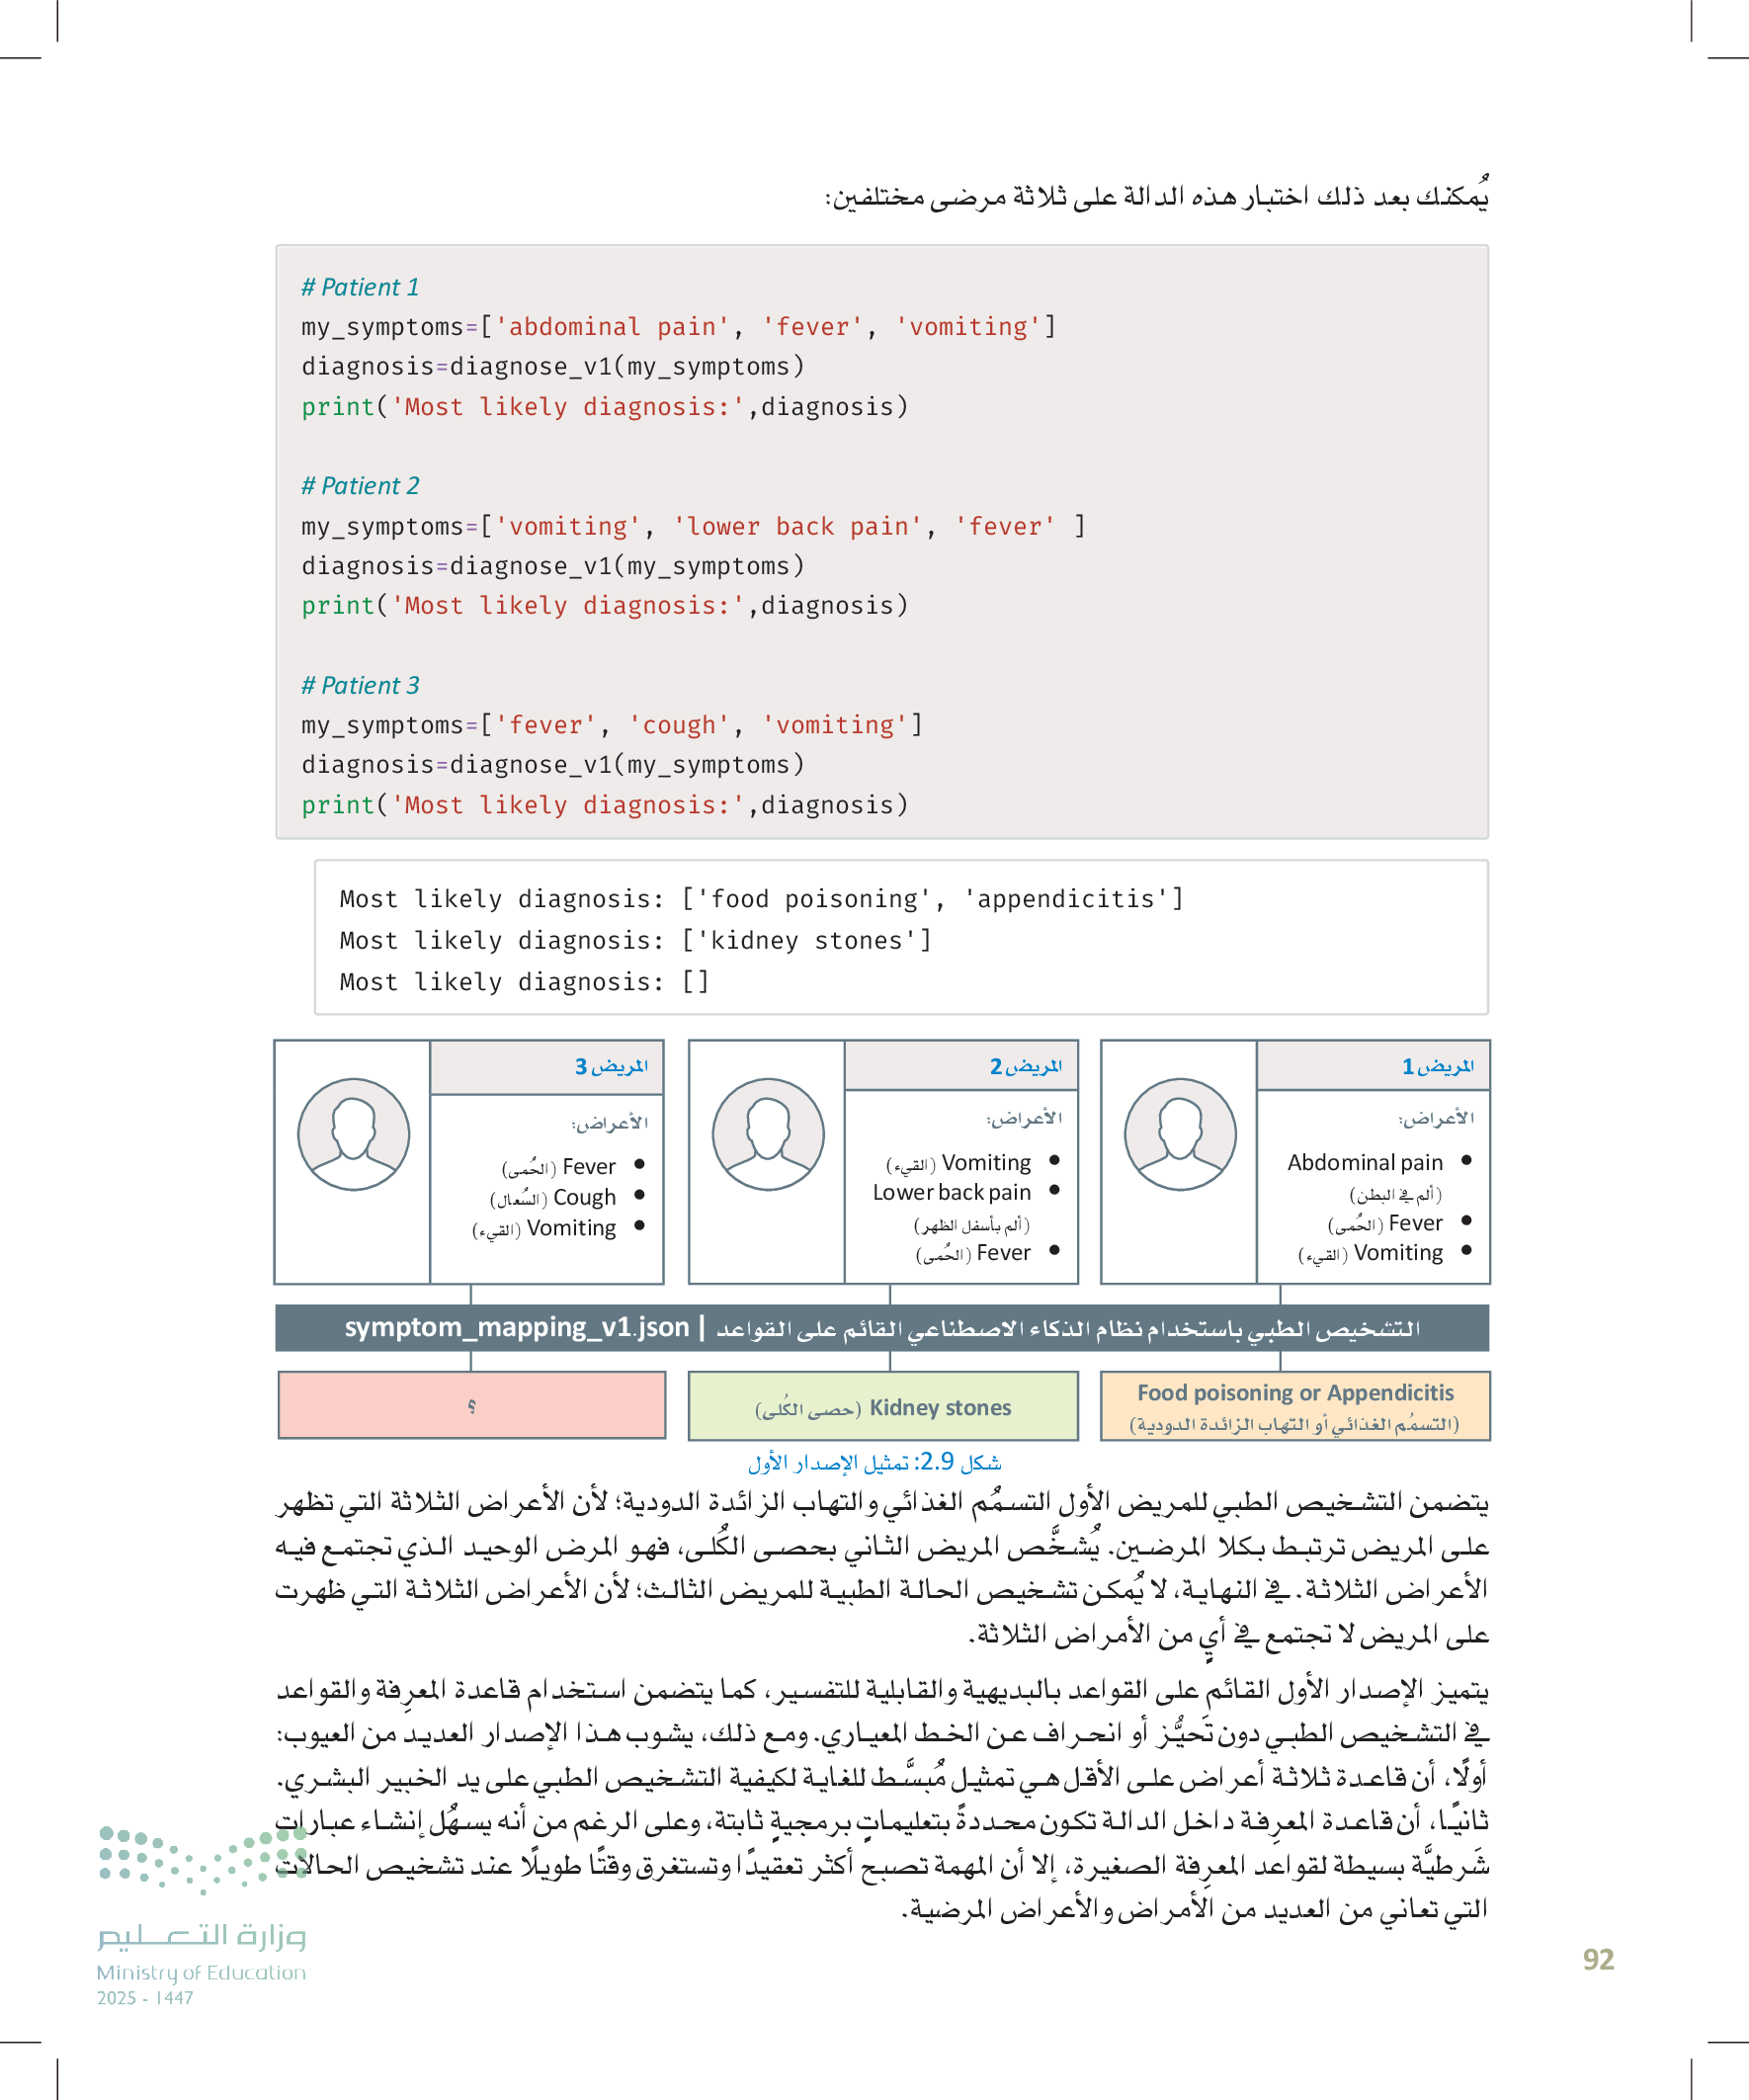The height and width of the screenshot is (2100, 1749).
Task: Click the Patient 1 avatar icon
Action: tap(1179, 1134)
